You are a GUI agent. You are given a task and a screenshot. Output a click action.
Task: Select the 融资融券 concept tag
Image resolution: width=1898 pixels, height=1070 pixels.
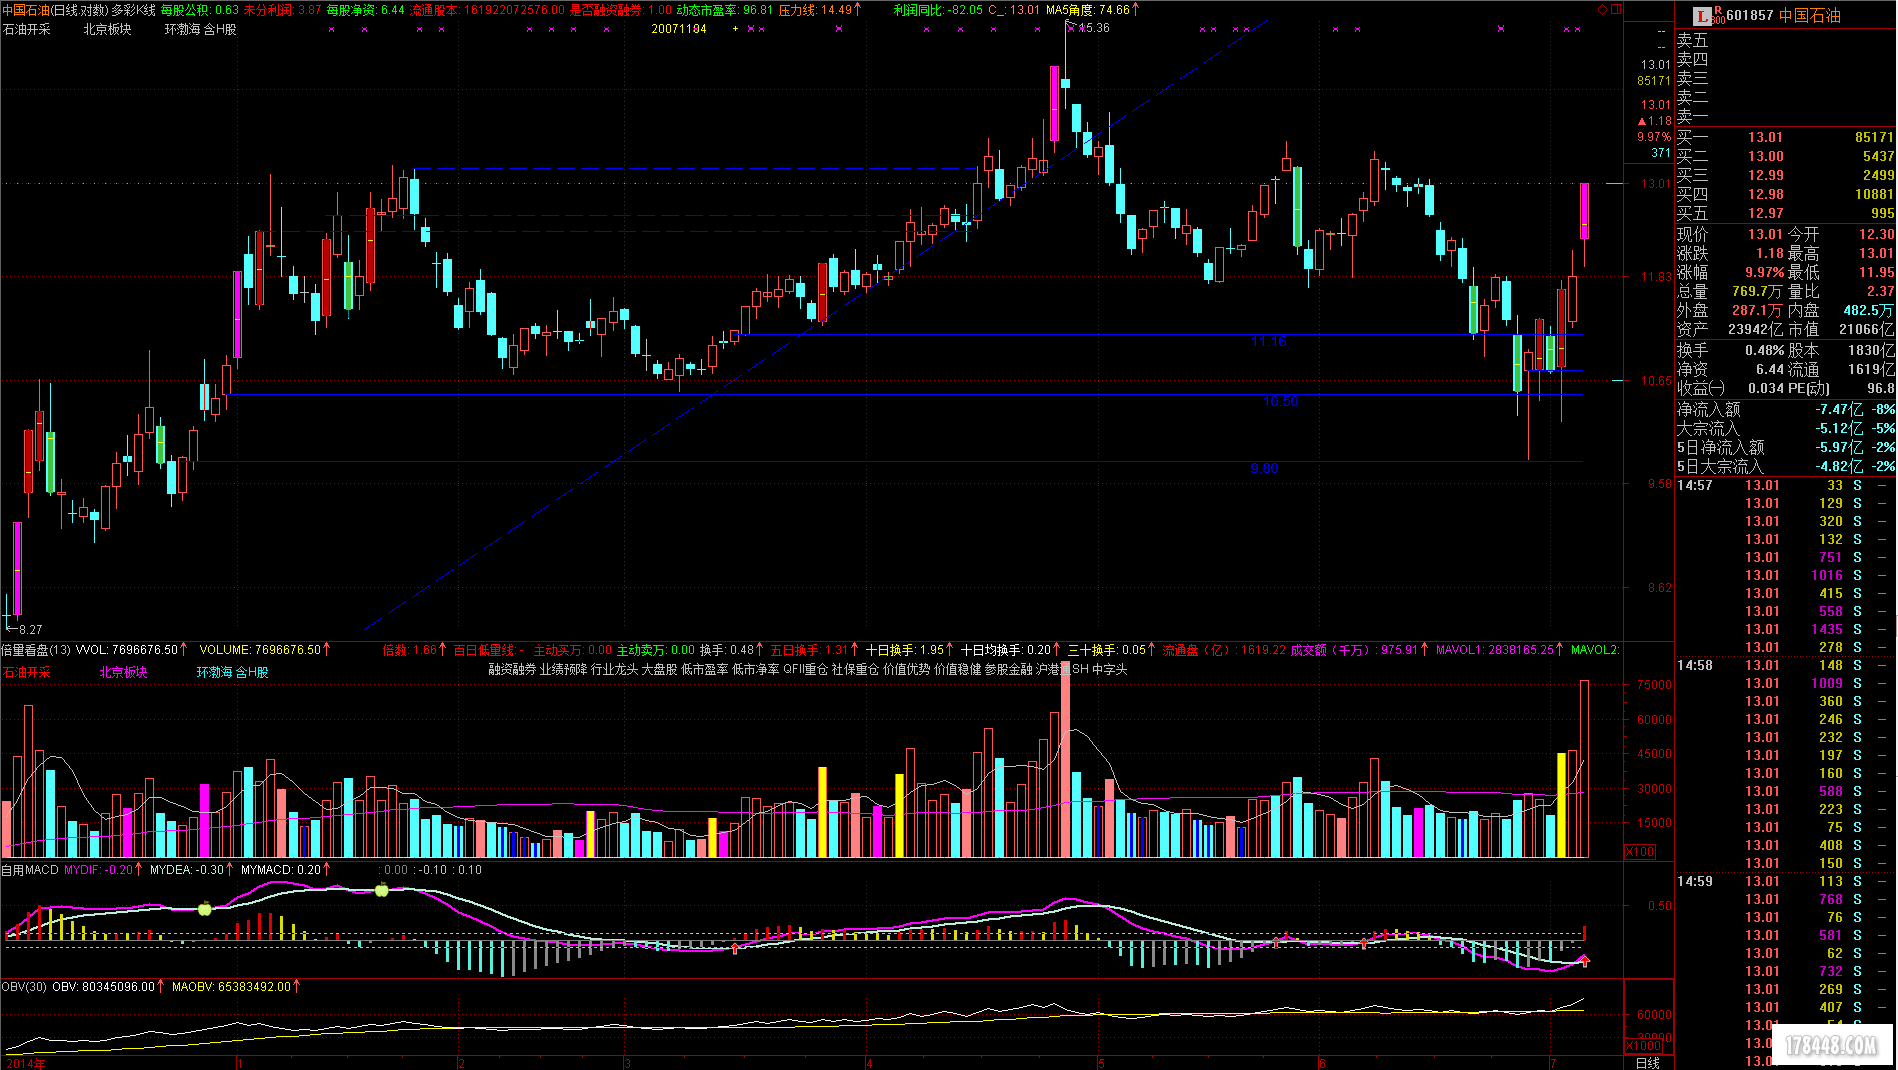pyautogui.click(x=512, y=670)
